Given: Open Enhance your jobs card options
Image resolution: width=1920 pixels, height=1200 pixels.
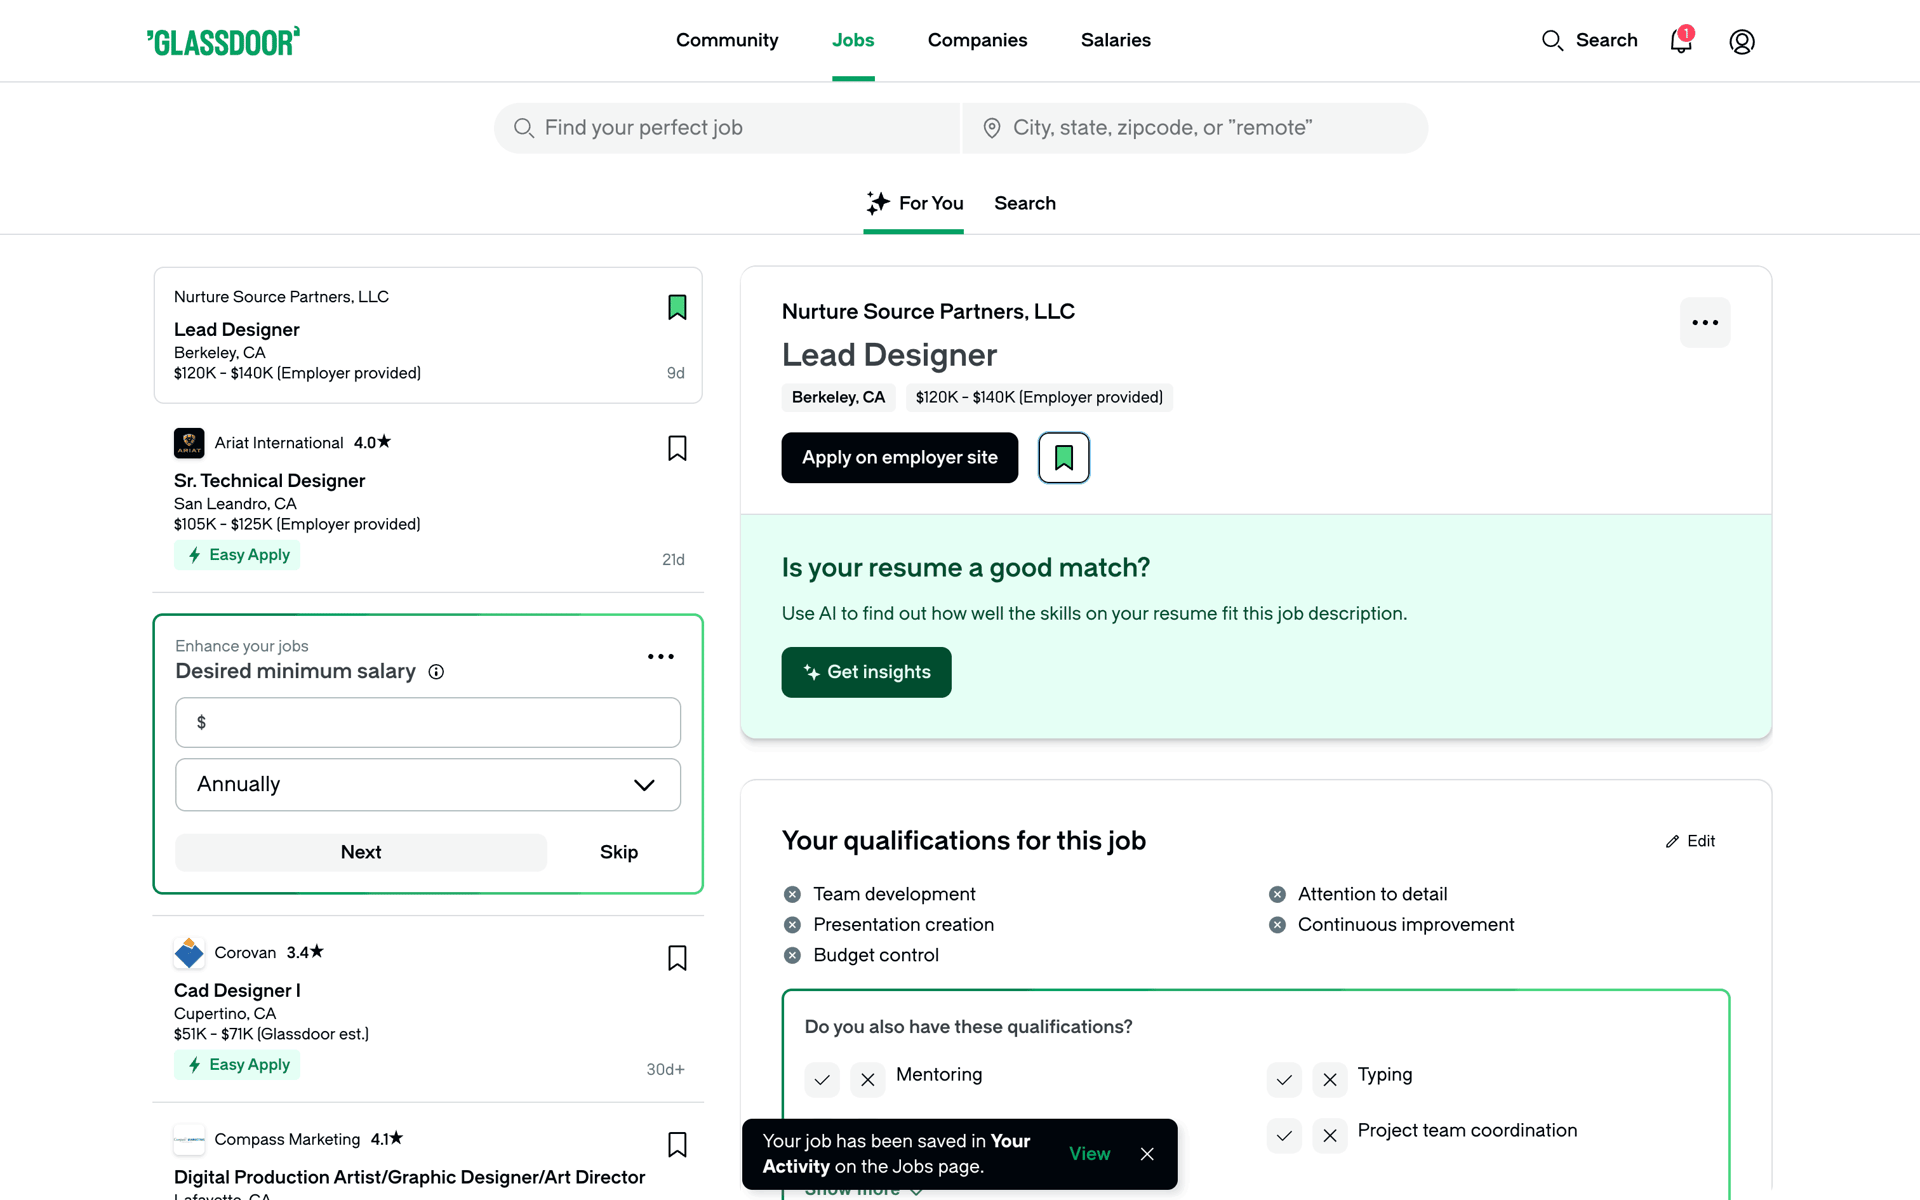Looking at the screenshot, I should 661,657.
